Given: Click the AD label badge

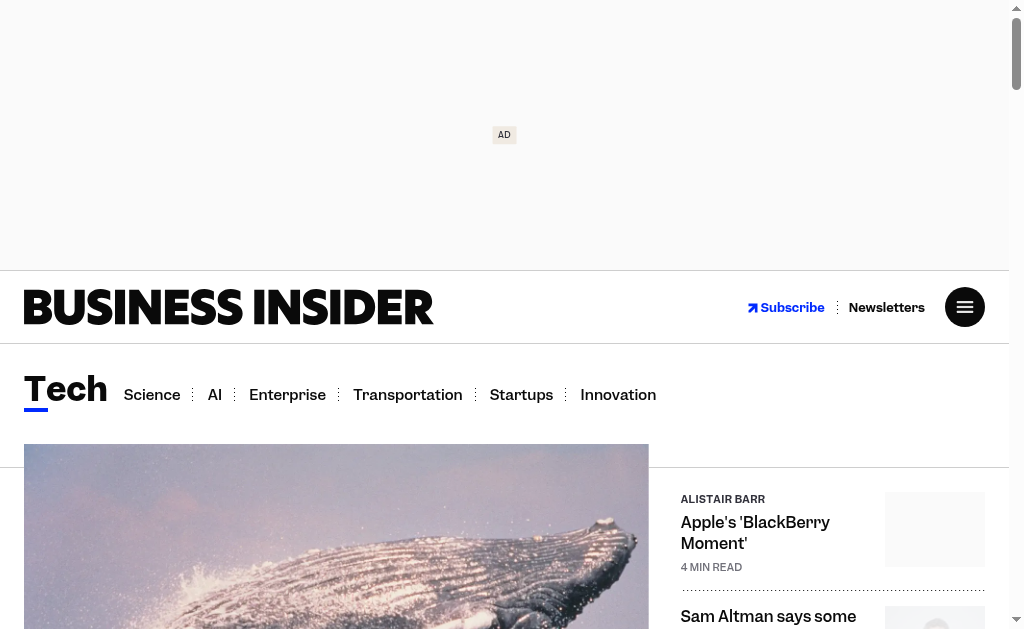Looking at the screenshot, I should (504, 135).
